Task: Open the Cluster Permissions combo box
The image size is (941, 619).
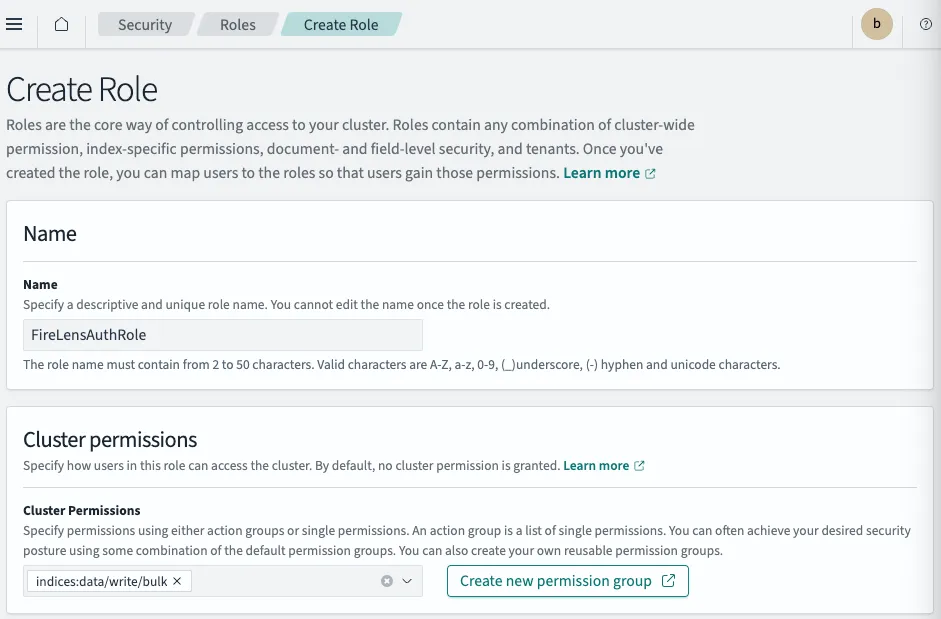Action: [285, 581]
